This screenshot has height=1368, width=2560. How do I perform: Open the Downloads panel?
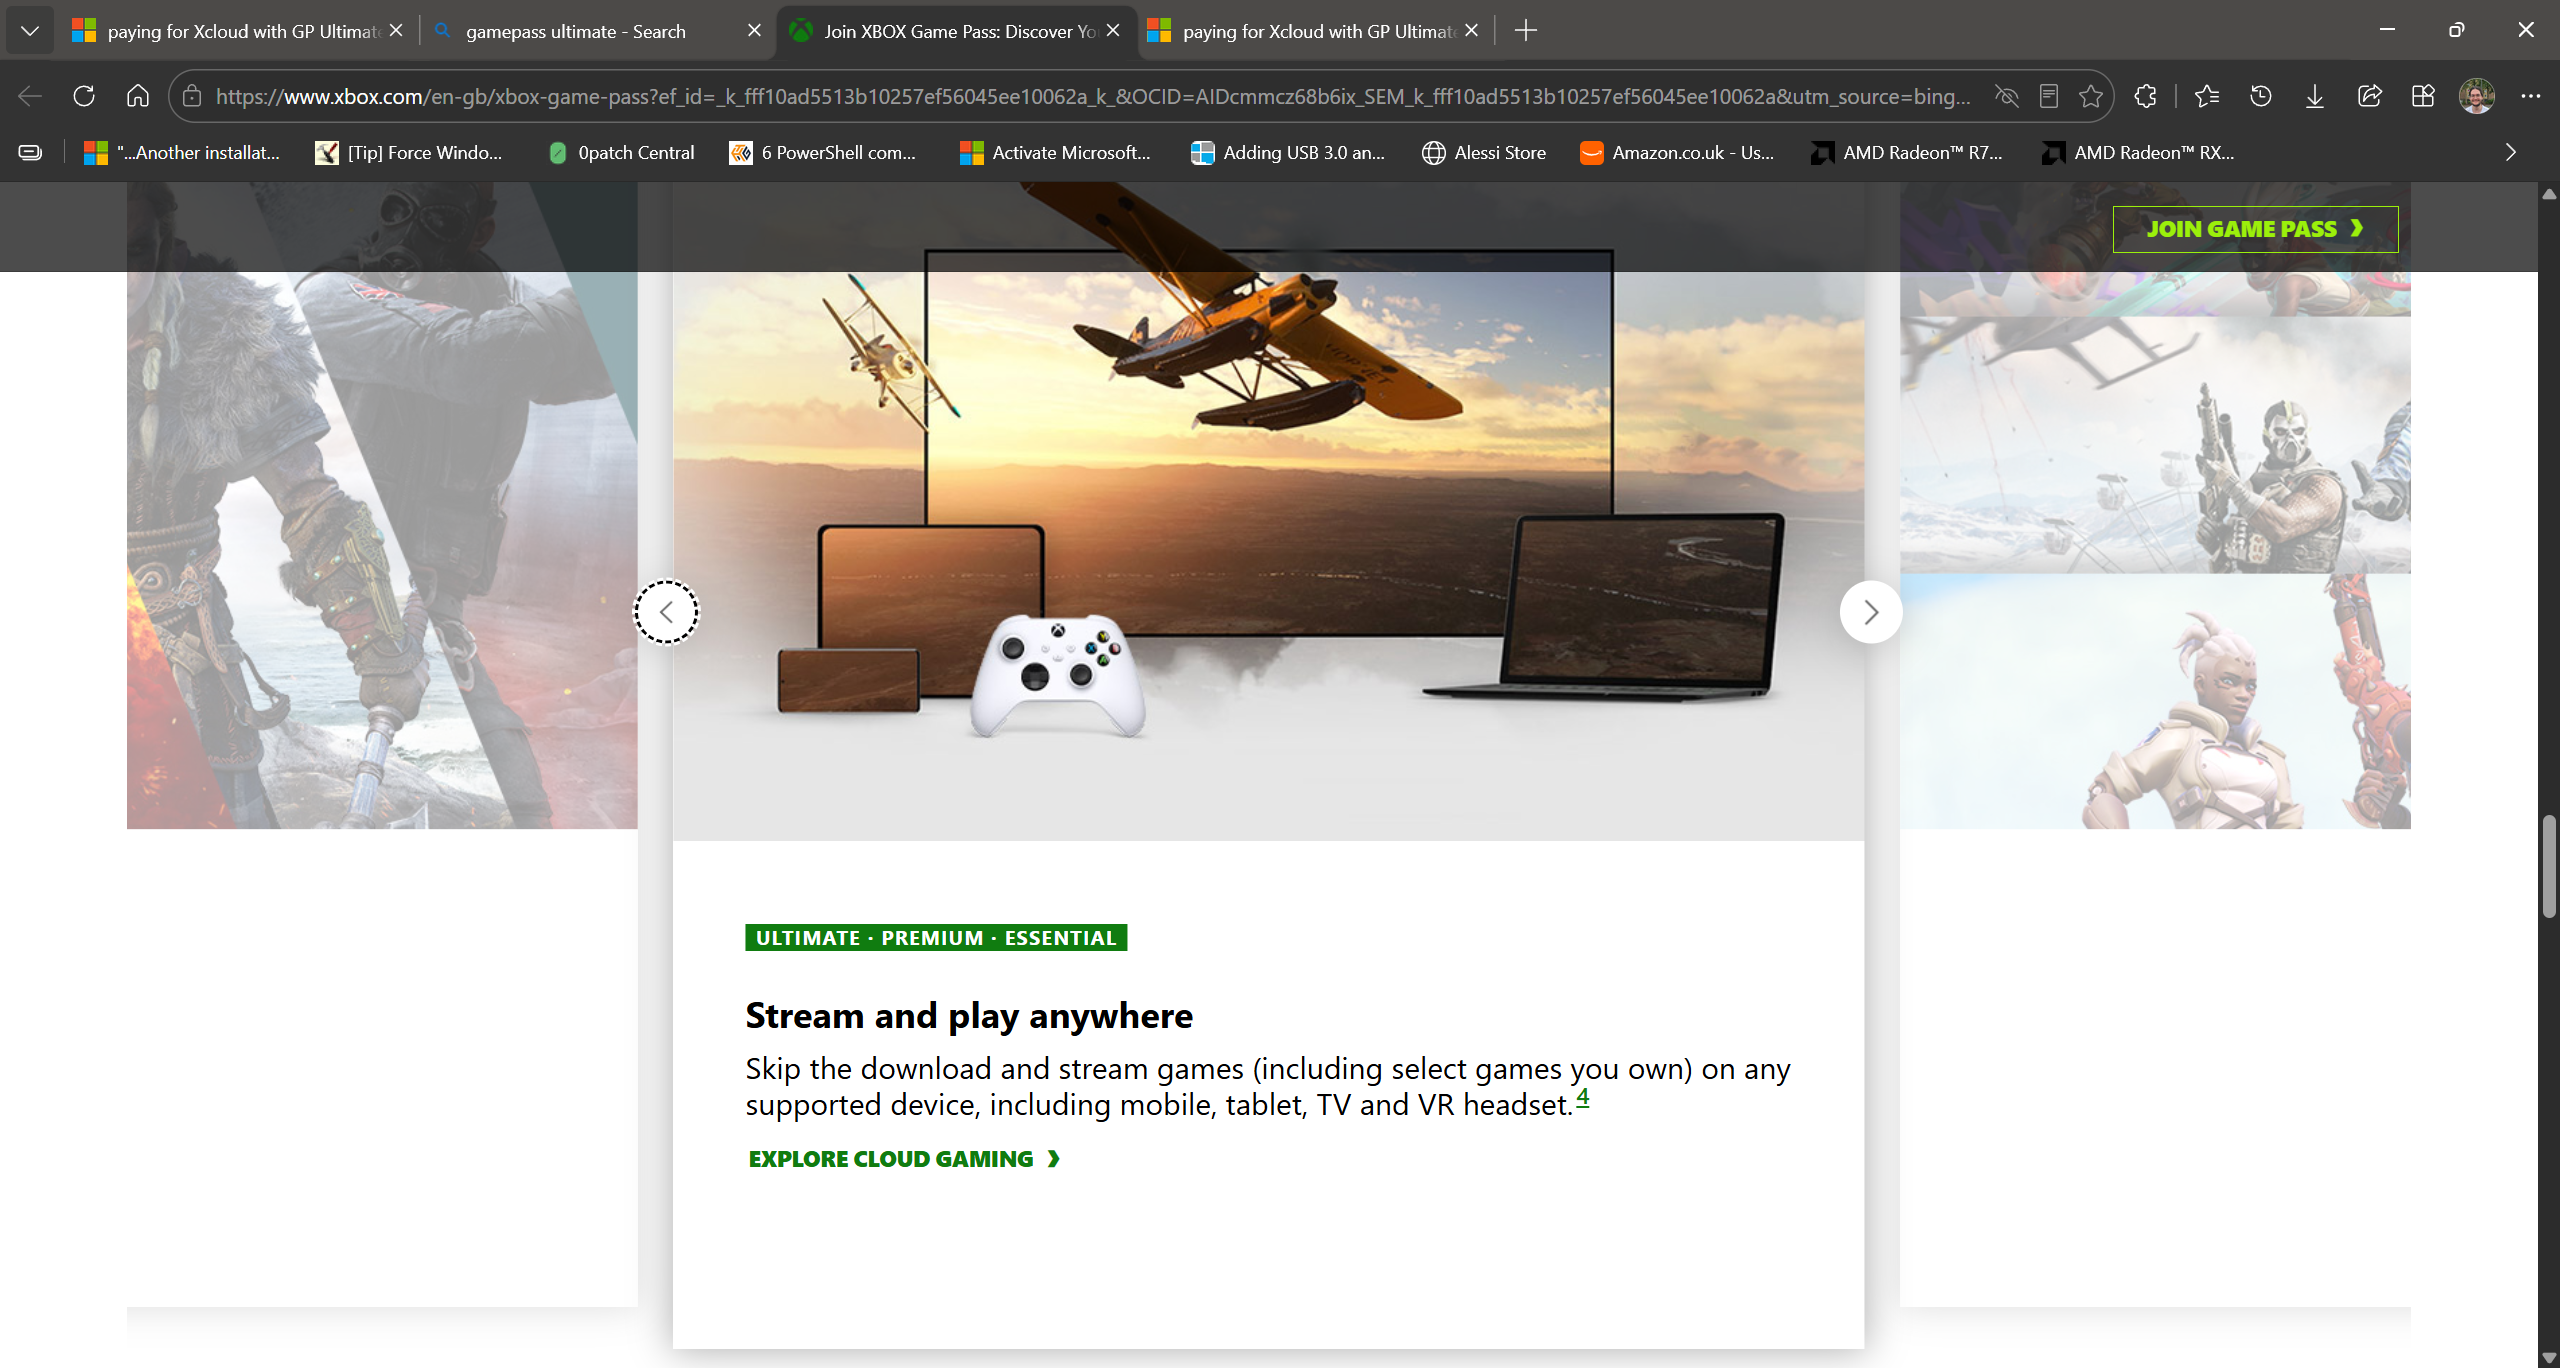tap(2315, 96)
